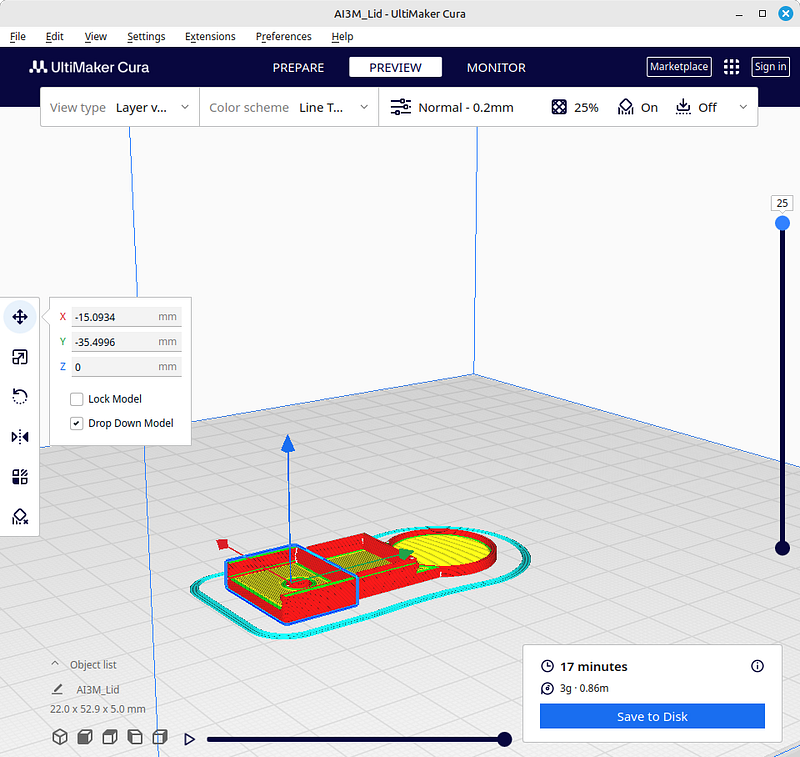Click the layer number 25 box
The image size is (800, 757).
(782, 203)
